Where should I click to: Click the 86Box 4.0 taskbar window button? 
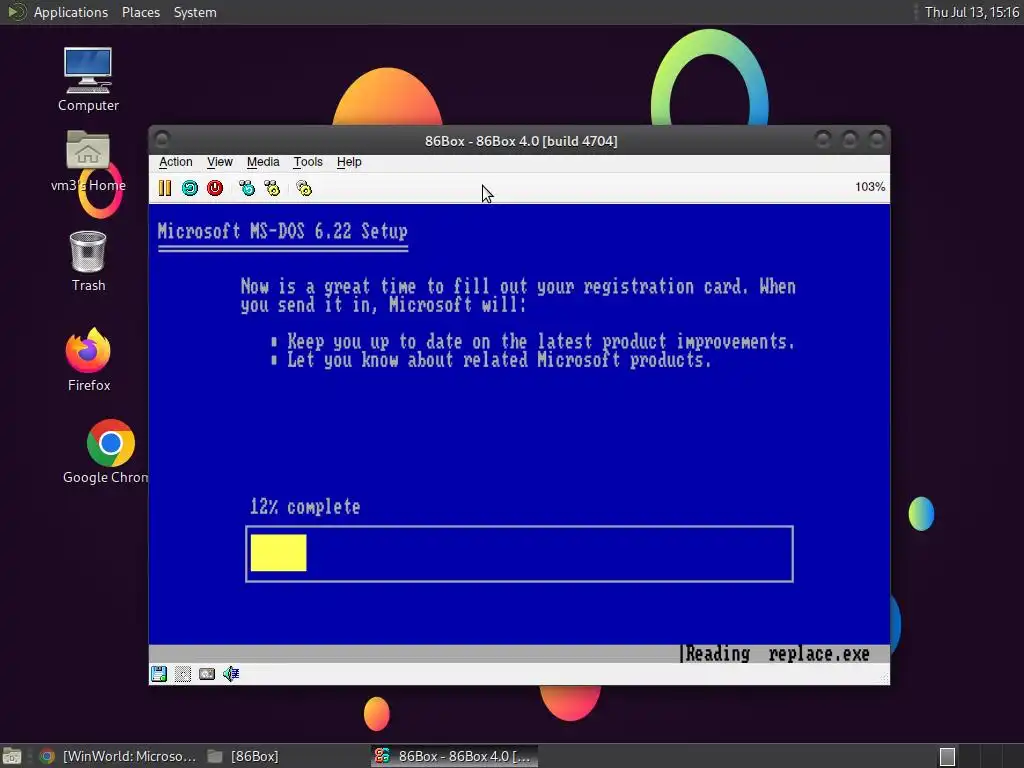pyautogui.click(x=455, y=756)
